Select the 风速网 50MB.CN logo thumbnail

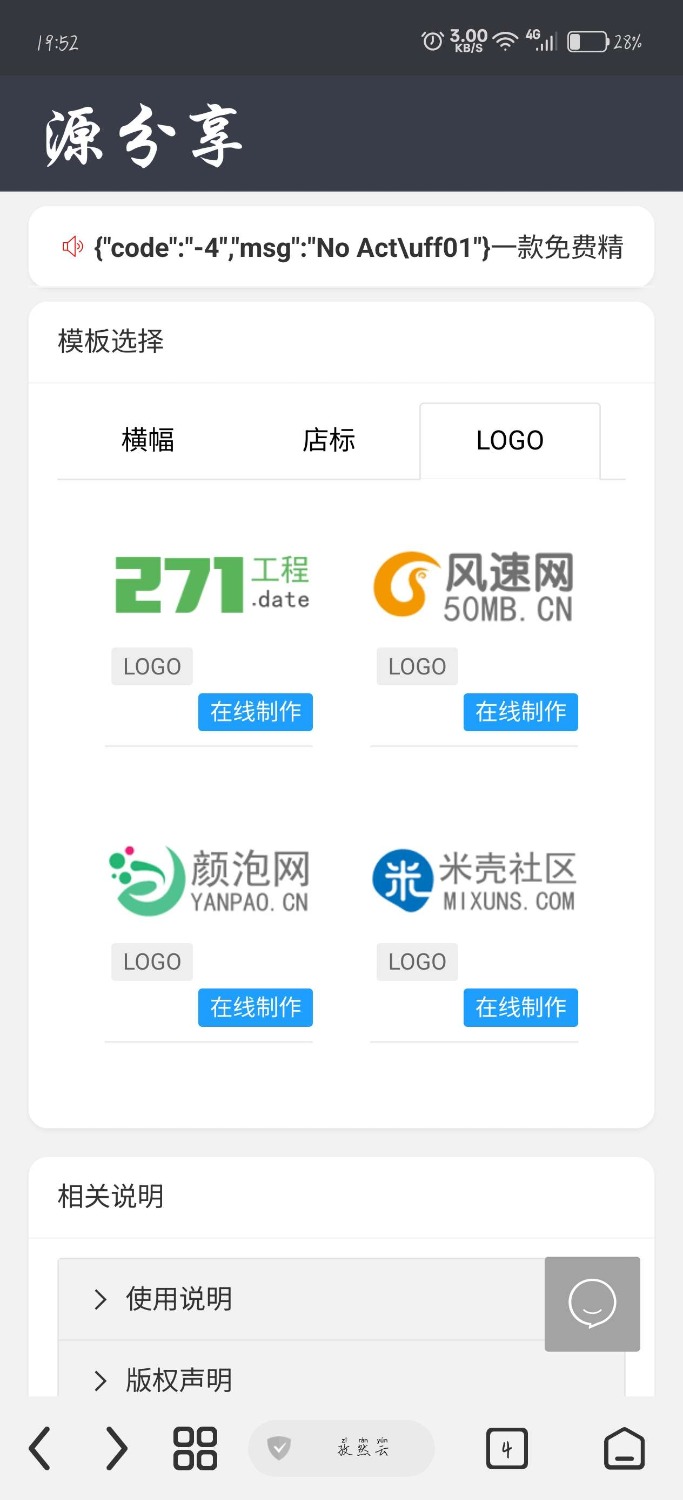click(x=474, y=586)
